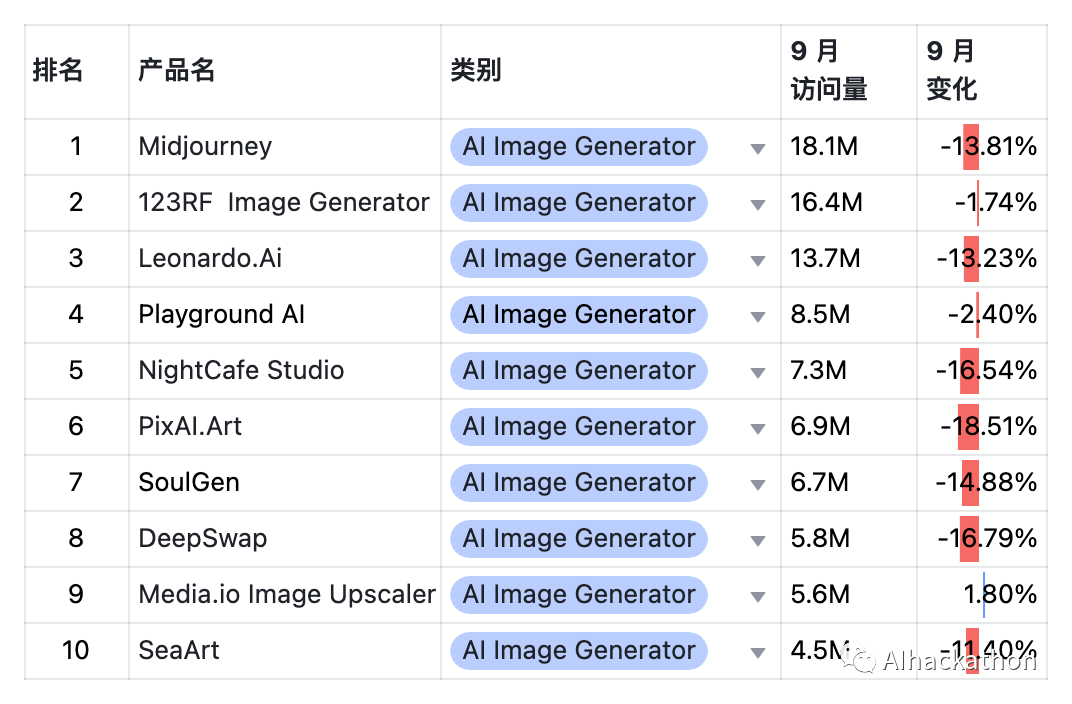This screenshot has height=704, width=1072.
Task: Select the -2.40% change cell
Action: (982, 315)
